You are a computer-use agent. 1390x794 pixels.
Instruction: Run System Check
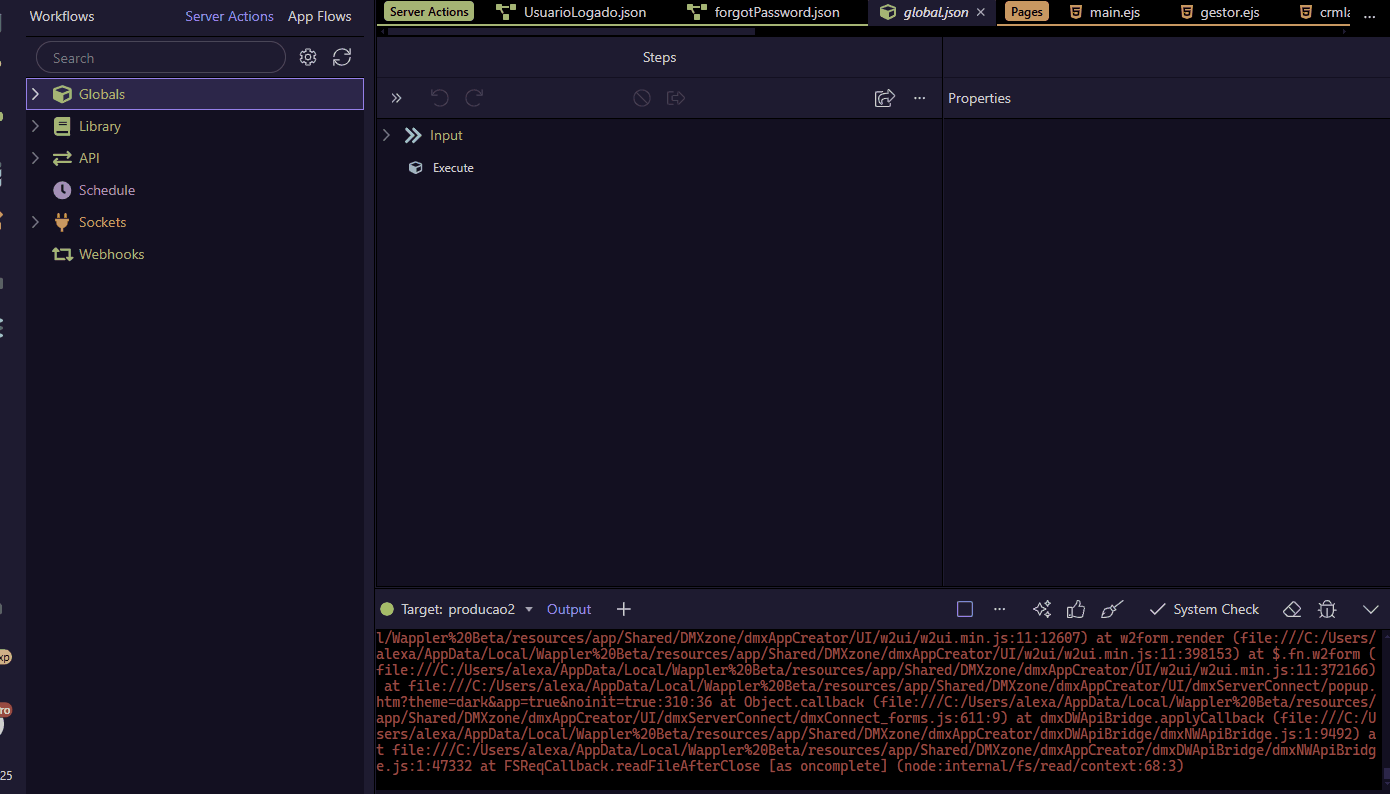point(1204,609)
